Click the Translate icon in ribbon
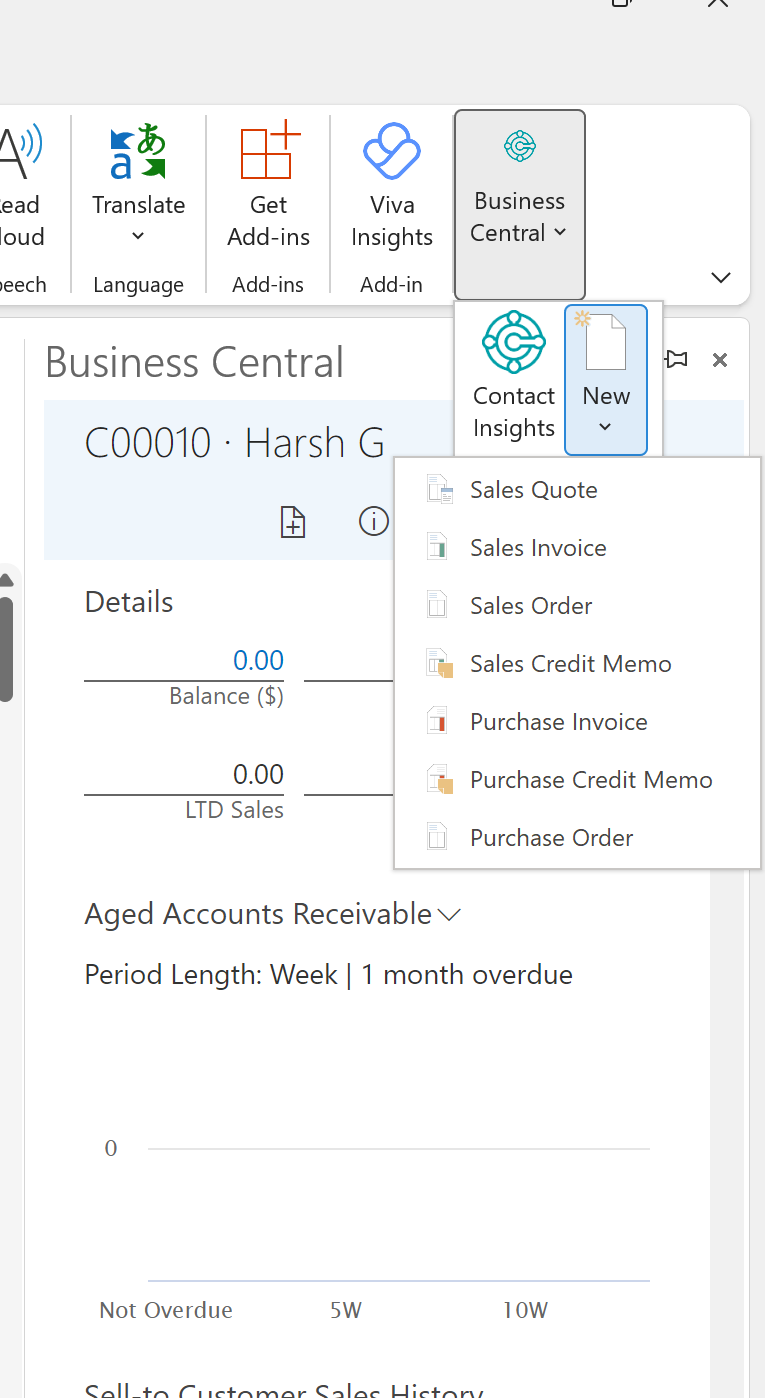Viewport: 765px width, 1398px height. click(138, 152)
